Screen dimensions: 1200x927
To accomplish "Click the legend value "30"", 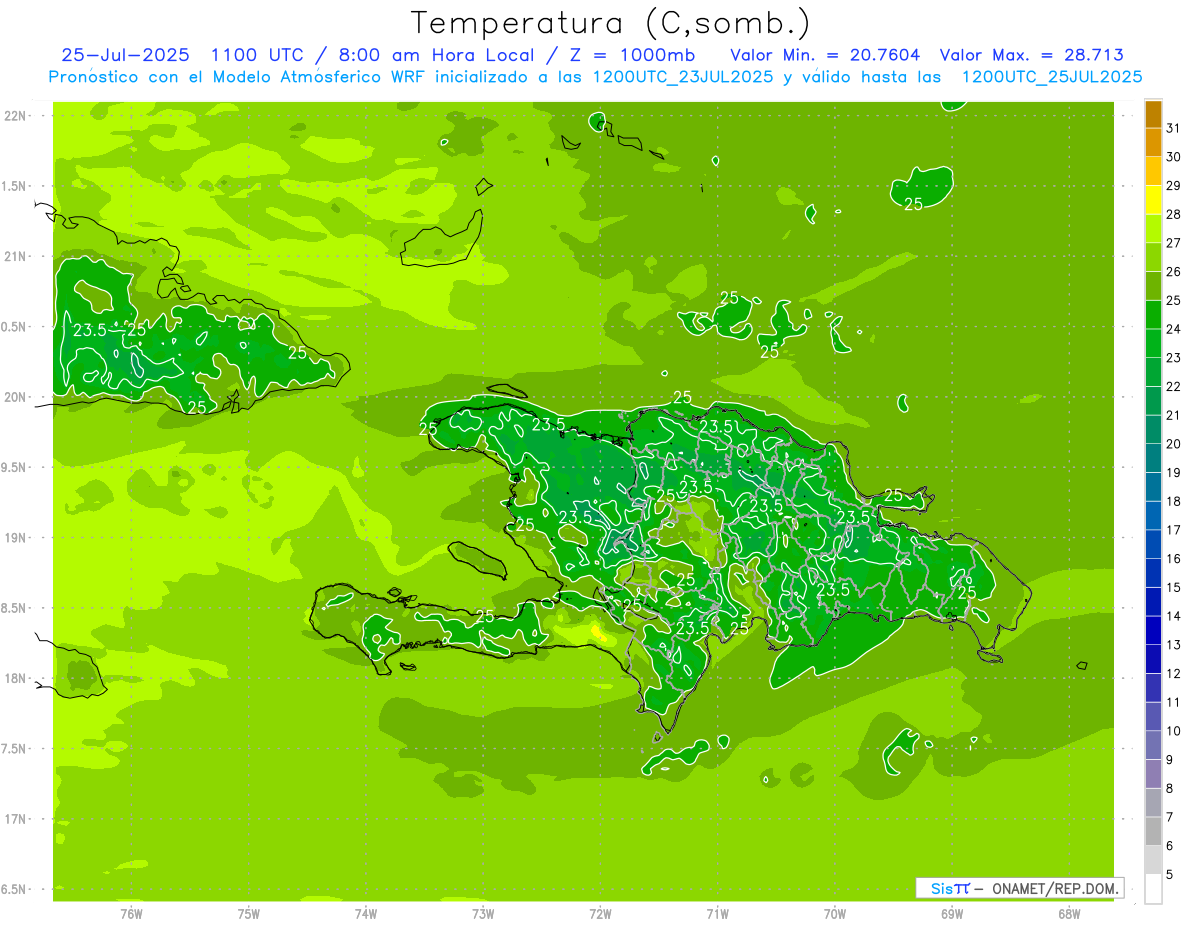I will [x=1173, y=157].
